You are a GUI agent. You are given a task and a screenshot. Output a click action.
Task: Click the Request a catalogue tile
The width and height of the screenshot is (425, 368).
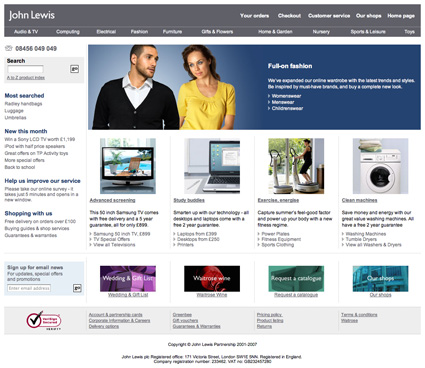(296, 279)
